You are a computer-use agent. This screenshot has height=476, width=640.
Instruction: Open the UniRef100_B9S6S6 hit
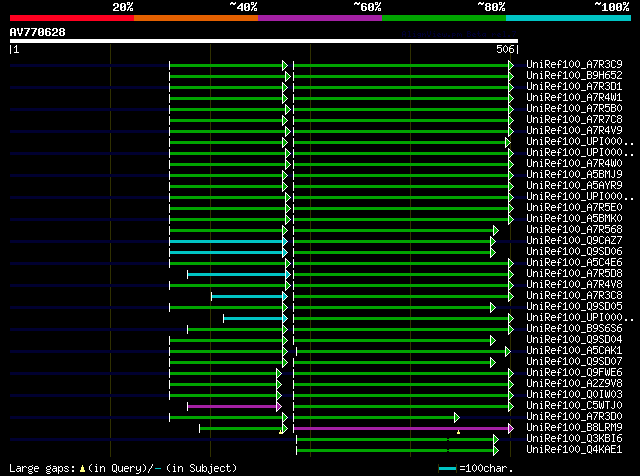[x=574, y=329]
